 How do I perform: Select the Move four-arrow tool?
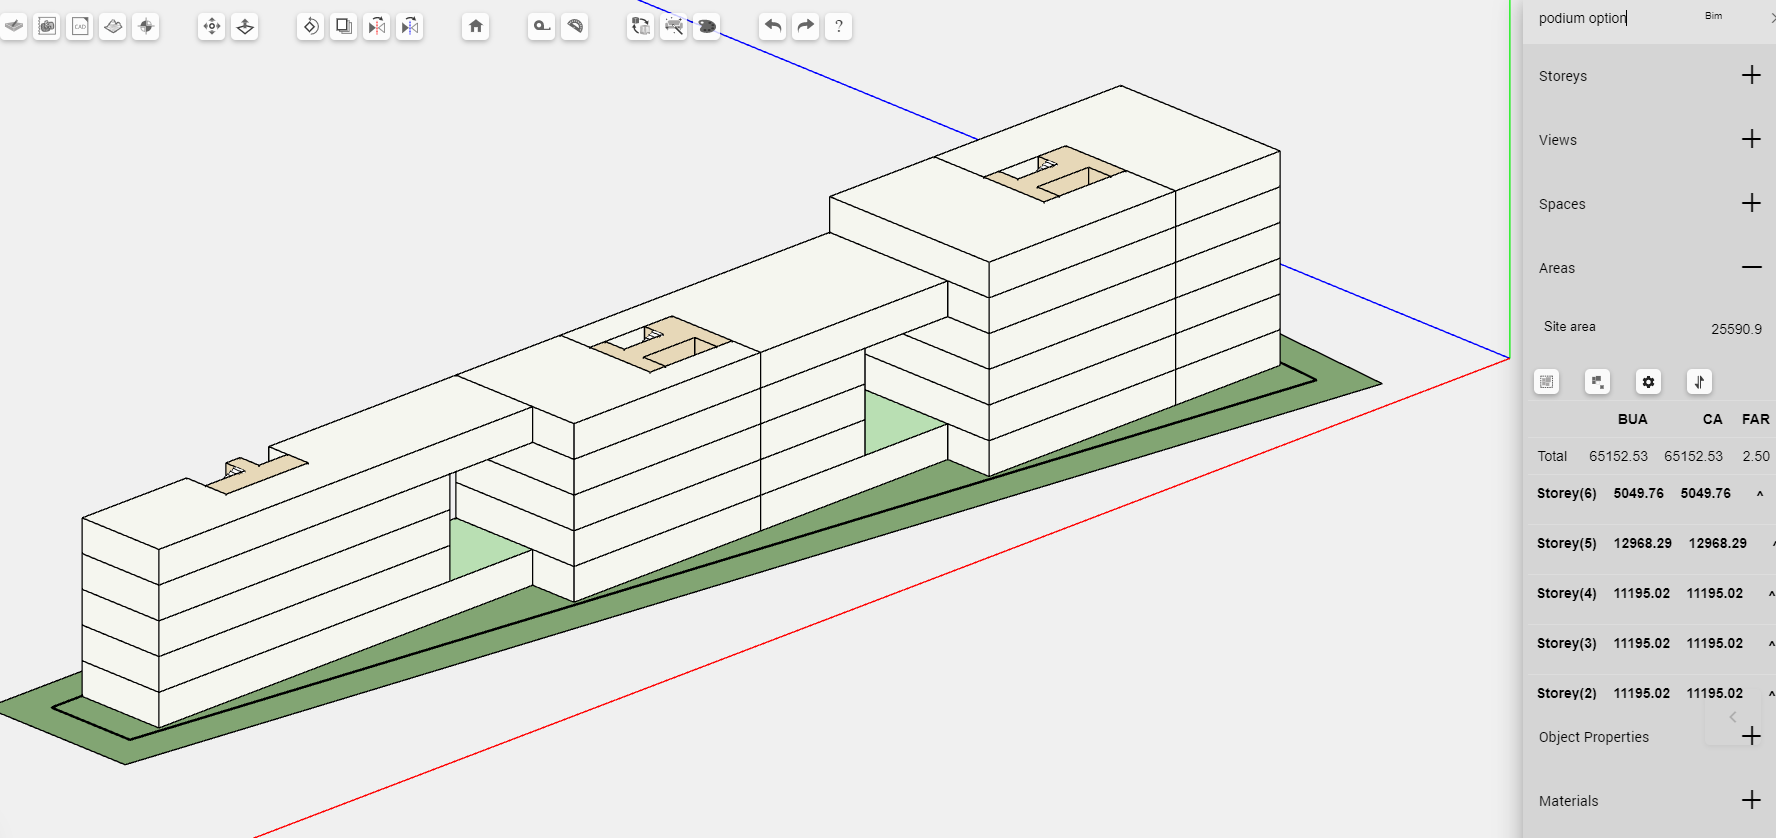click(x=212, y=26)
